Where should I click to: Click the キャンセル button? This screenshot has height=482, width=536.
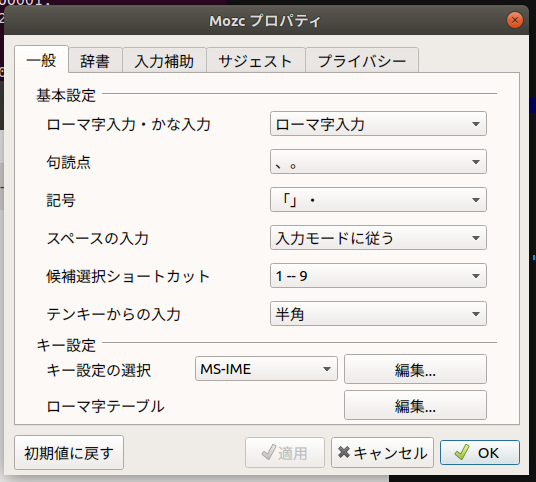382,453
